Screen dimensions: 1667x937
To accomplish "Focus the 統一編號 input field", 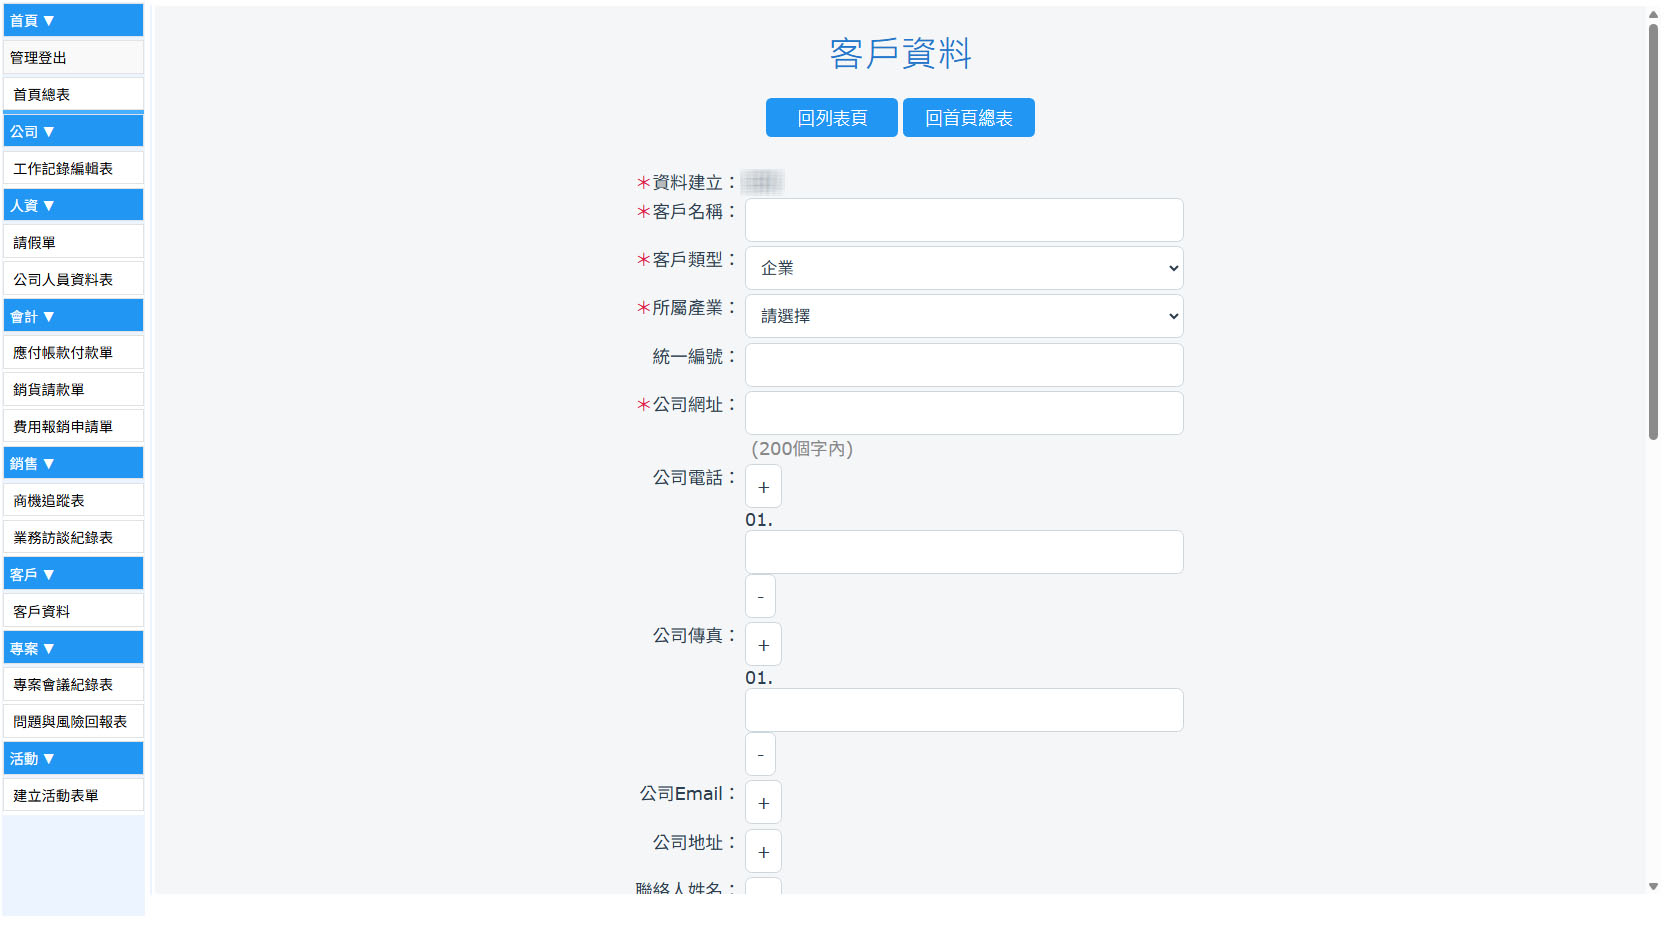I will 964,365.
